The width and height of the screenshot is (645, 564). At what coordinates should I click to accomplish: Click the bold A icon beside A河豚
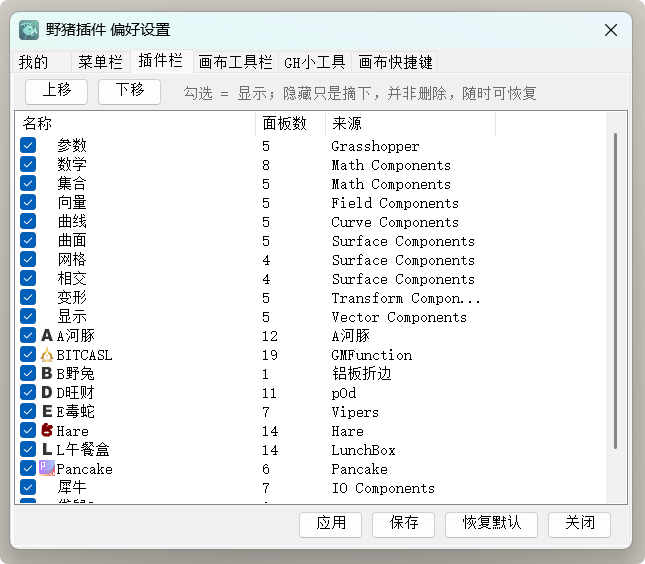pos(47,336)
